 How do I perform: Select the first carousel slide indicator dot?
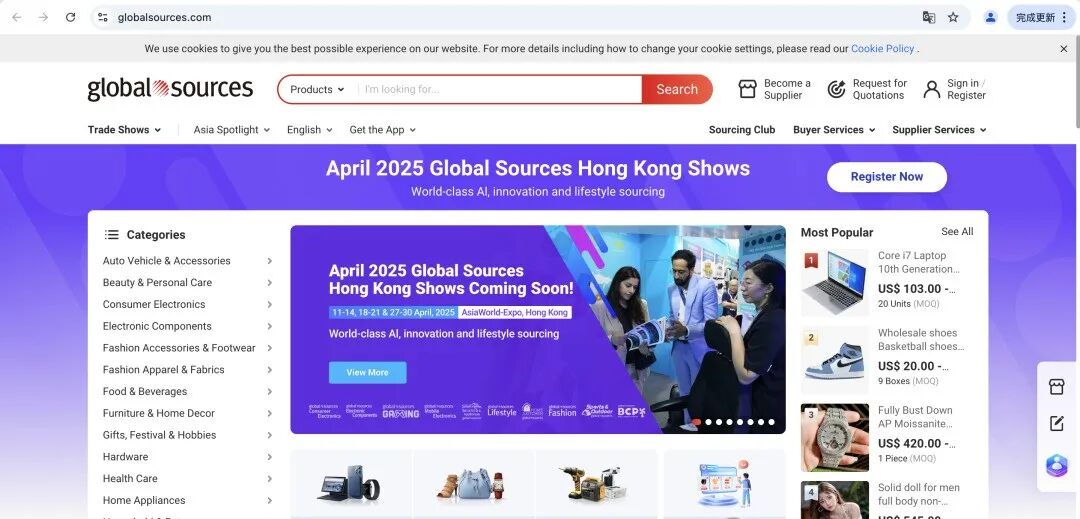click(697, 422)
